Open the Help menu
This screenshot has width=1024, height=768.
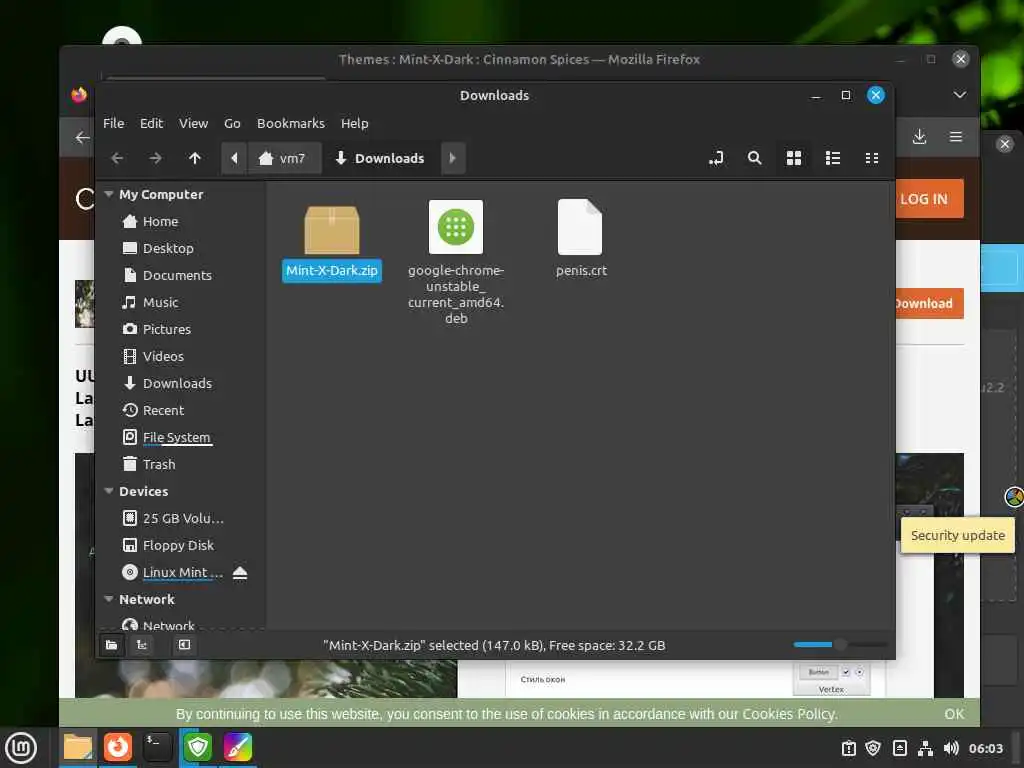pyautogui.click(x=355, y=123)
